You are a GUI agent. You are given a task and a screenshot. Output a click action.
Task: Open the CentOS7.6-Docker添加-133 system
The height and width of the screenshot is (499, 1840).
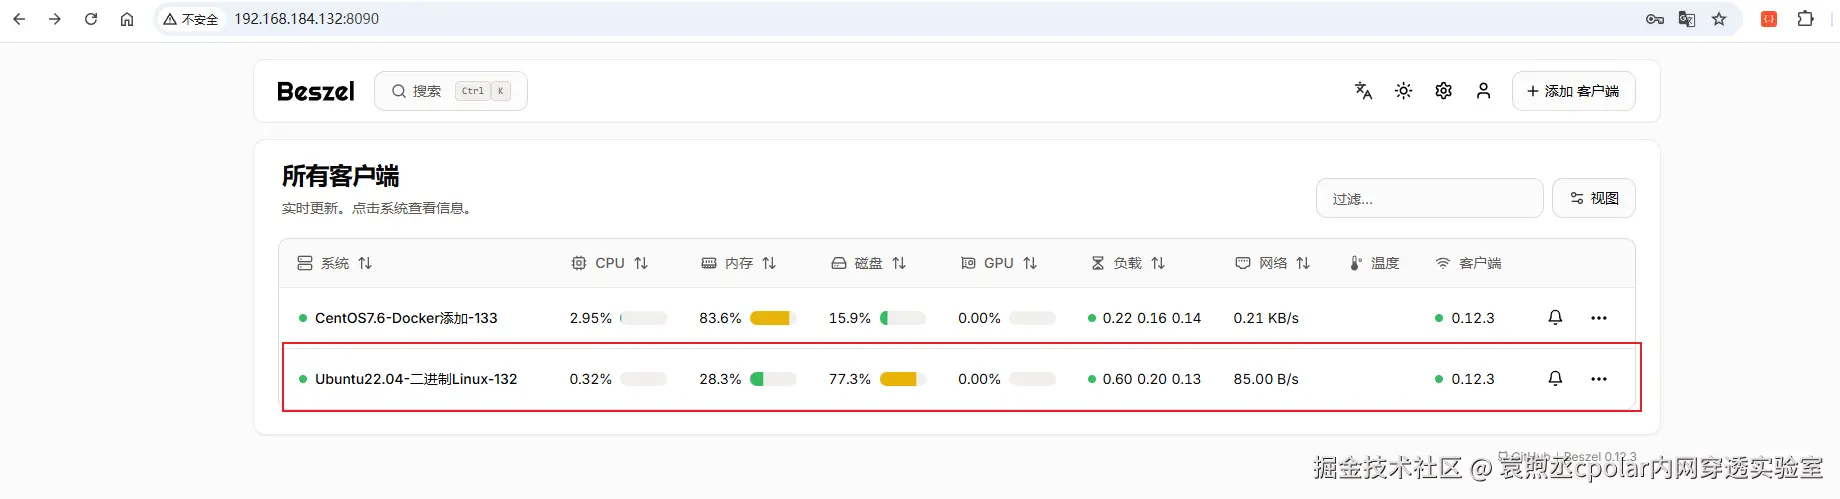click(406, 318)
